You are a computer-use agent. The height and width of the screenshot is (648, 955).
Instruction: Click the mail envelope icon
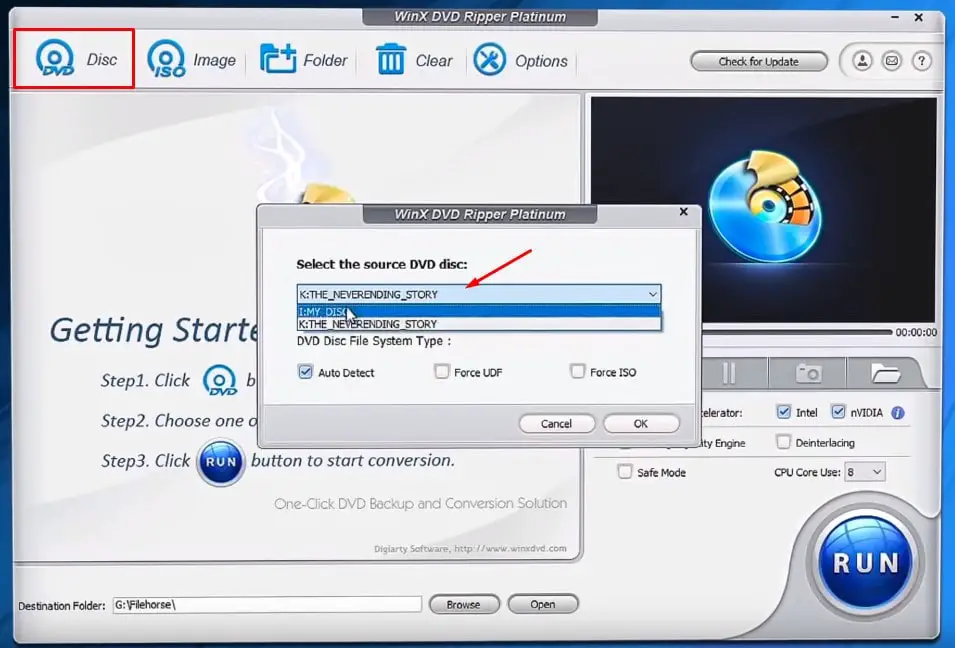(892, 61)
